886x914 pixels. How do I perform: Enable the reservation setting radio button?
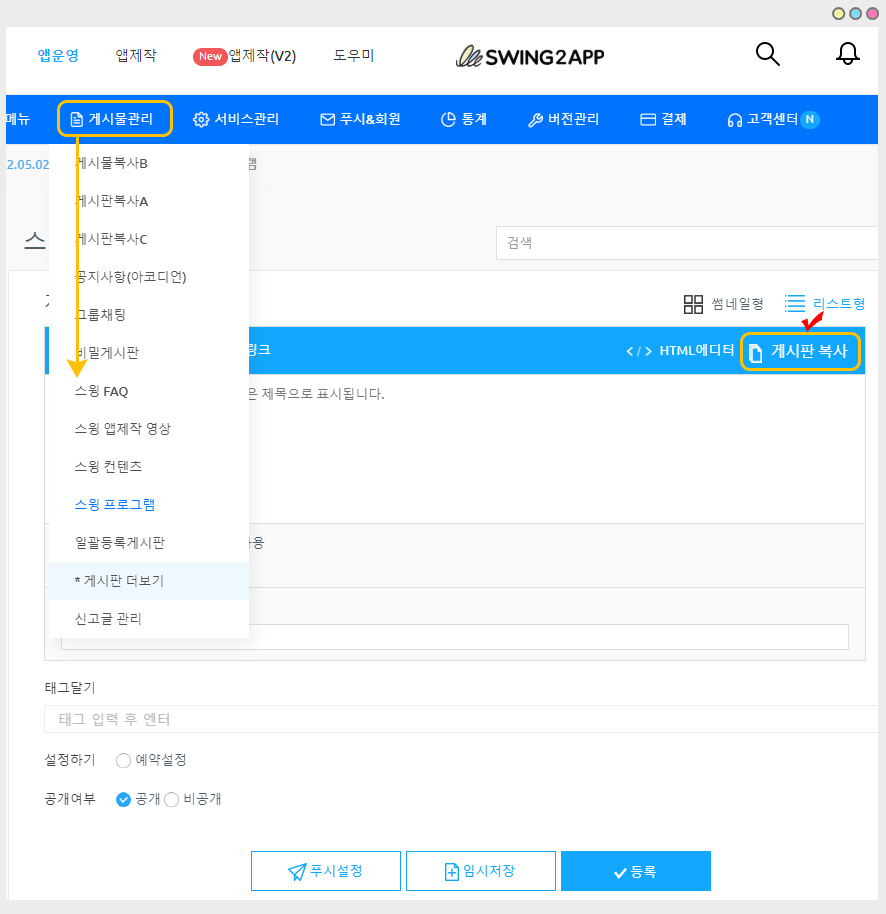(x=124, y=760)
